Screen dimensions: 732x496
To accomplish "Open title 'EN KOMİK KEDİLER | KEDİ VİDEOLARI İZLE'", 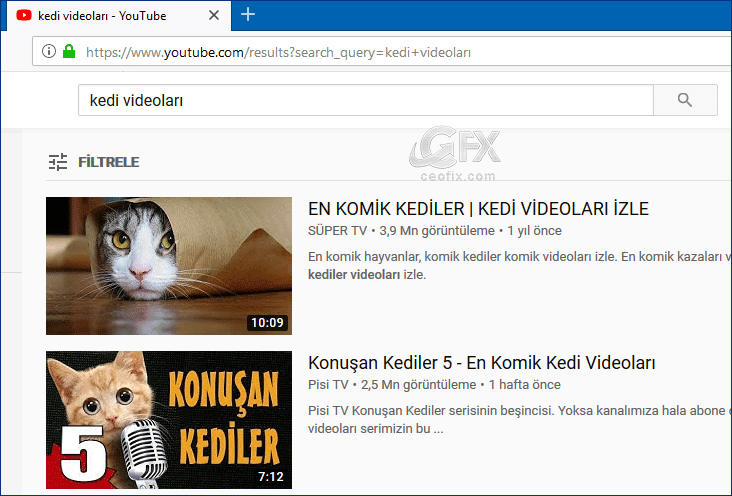I will tap(478, 209).
